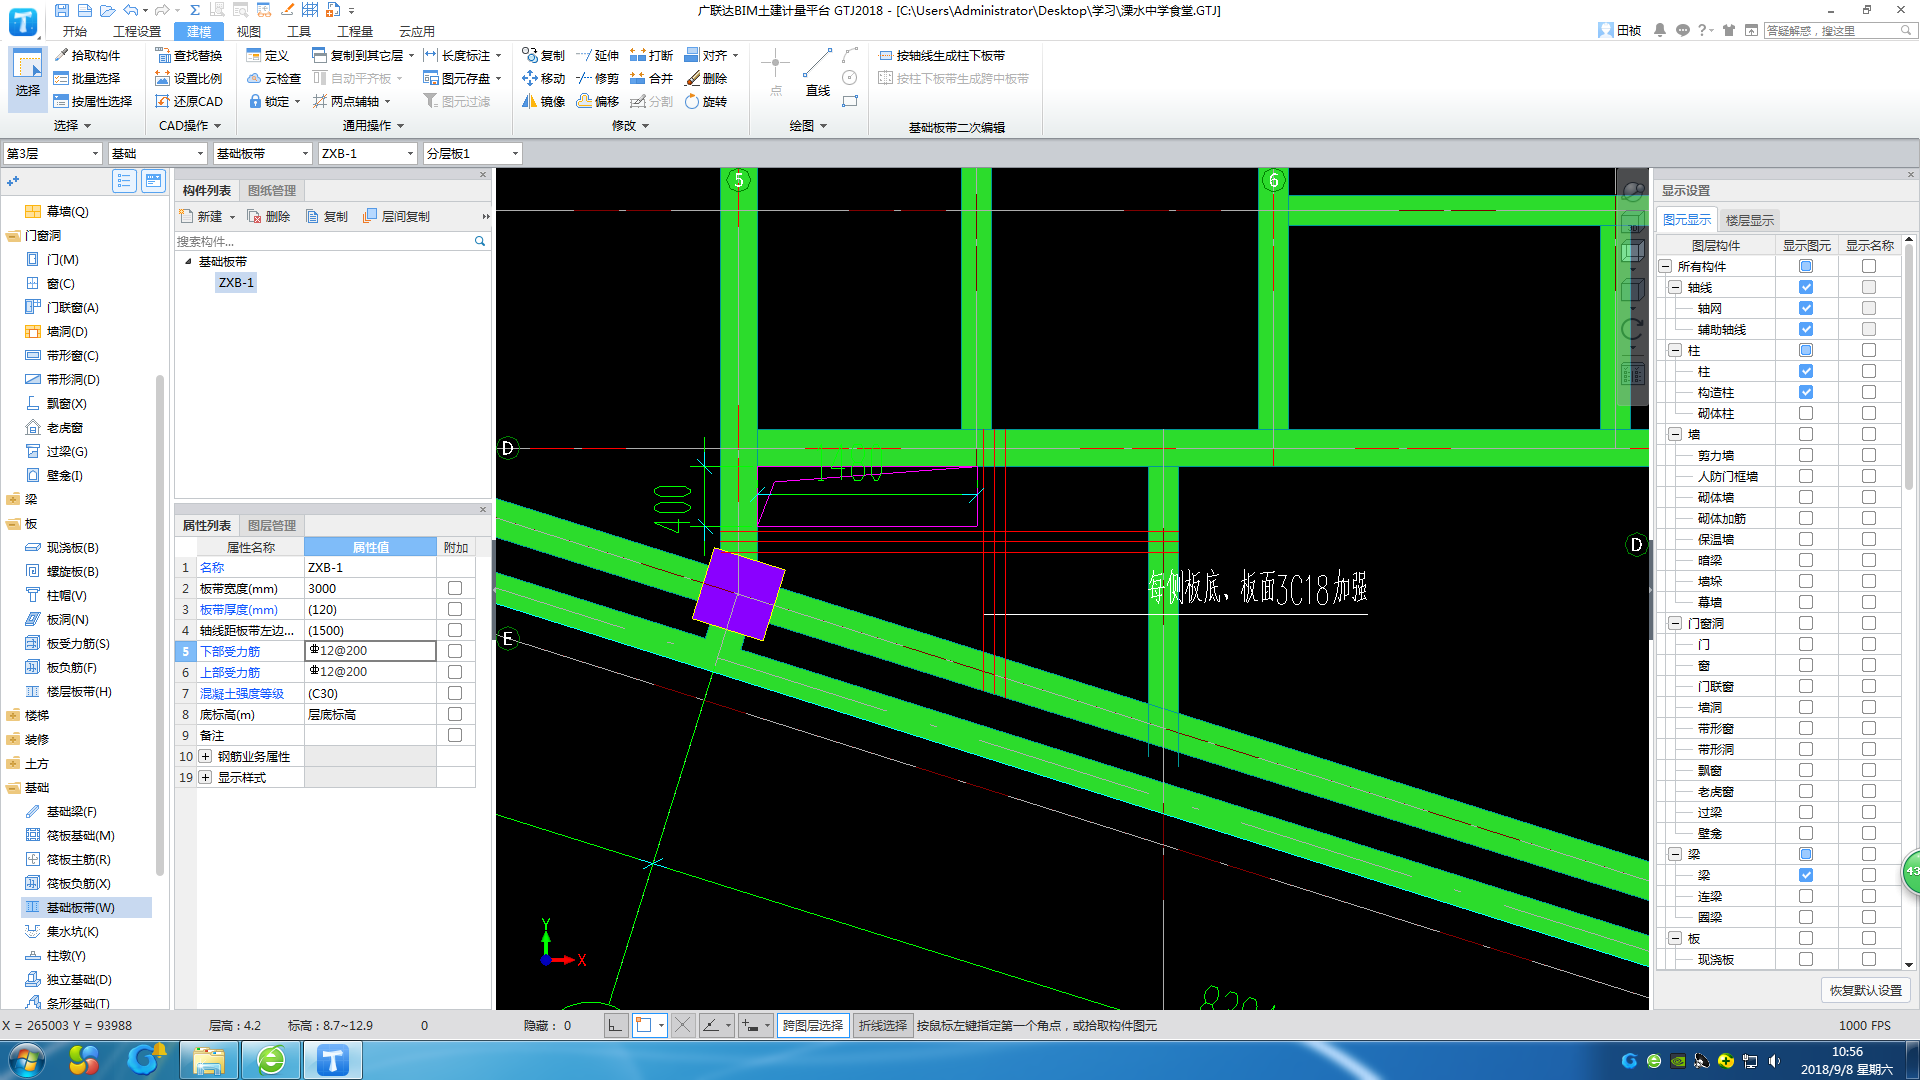Click 还原CAD restore tool
Image resolution: width=1920 pixels, height=1080 pixels.
click(x=189, y=101)
